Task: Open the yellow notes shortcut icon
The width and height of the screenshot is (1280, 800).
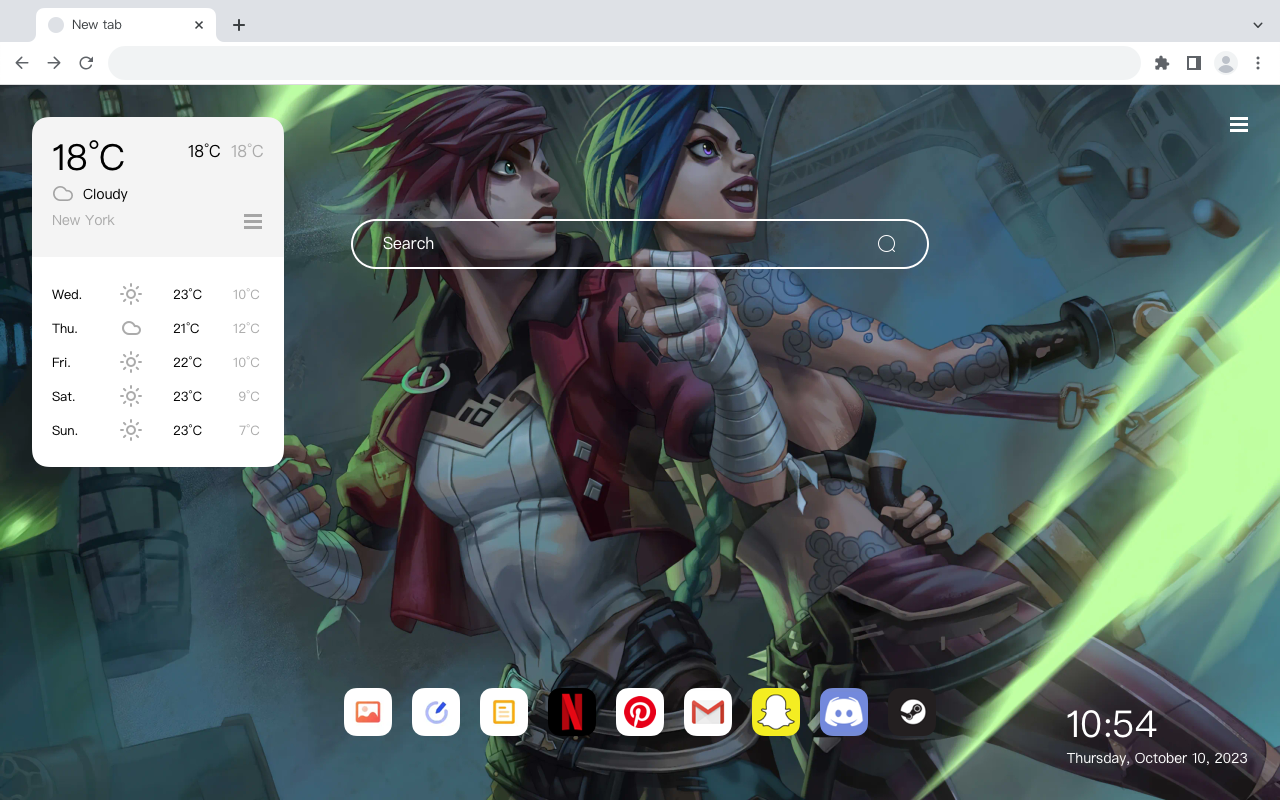Action: click(x=504, y=712)
